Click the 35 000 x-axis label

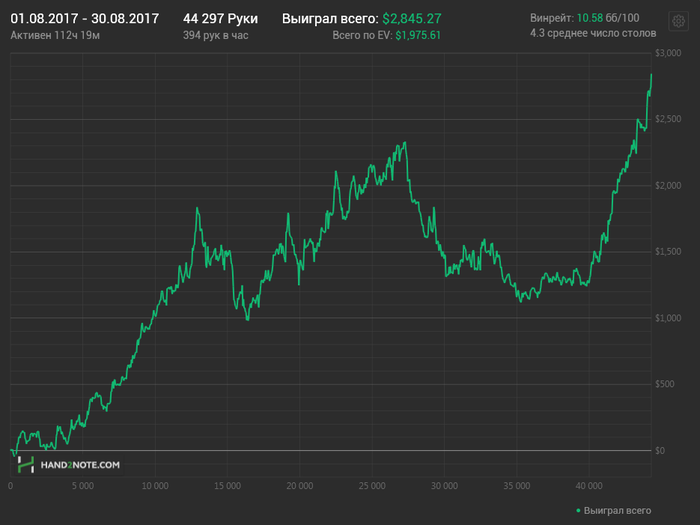517,486
